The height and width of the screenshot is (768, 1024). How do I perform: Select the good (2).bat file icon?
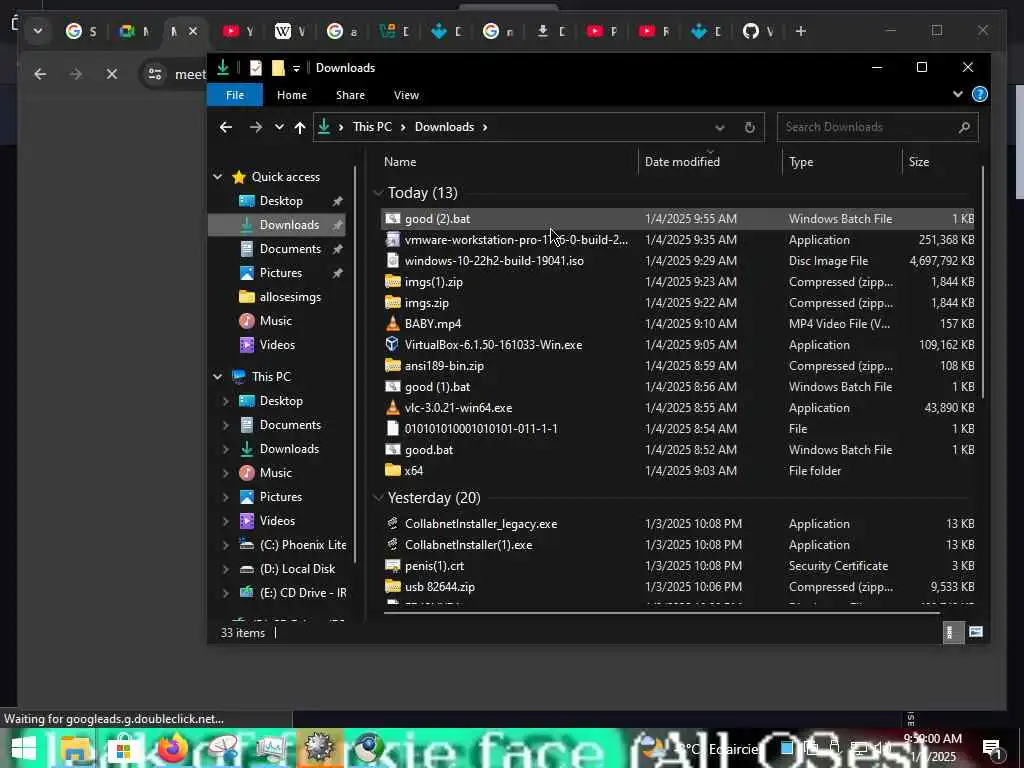392,219
